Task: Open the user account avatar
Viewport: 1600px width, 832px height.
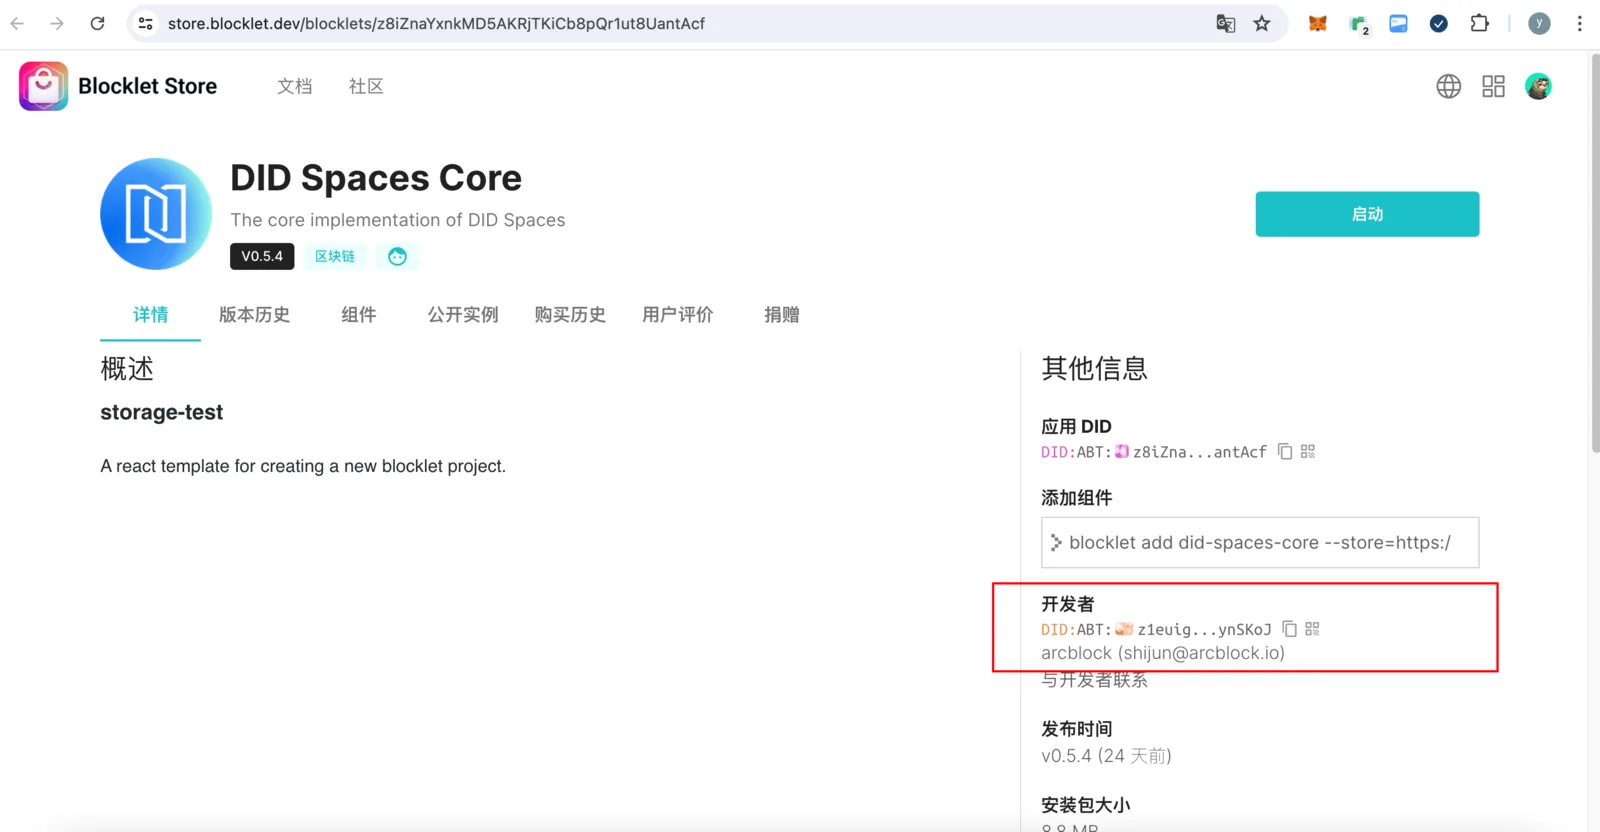Action: [x=1538, y=86]
